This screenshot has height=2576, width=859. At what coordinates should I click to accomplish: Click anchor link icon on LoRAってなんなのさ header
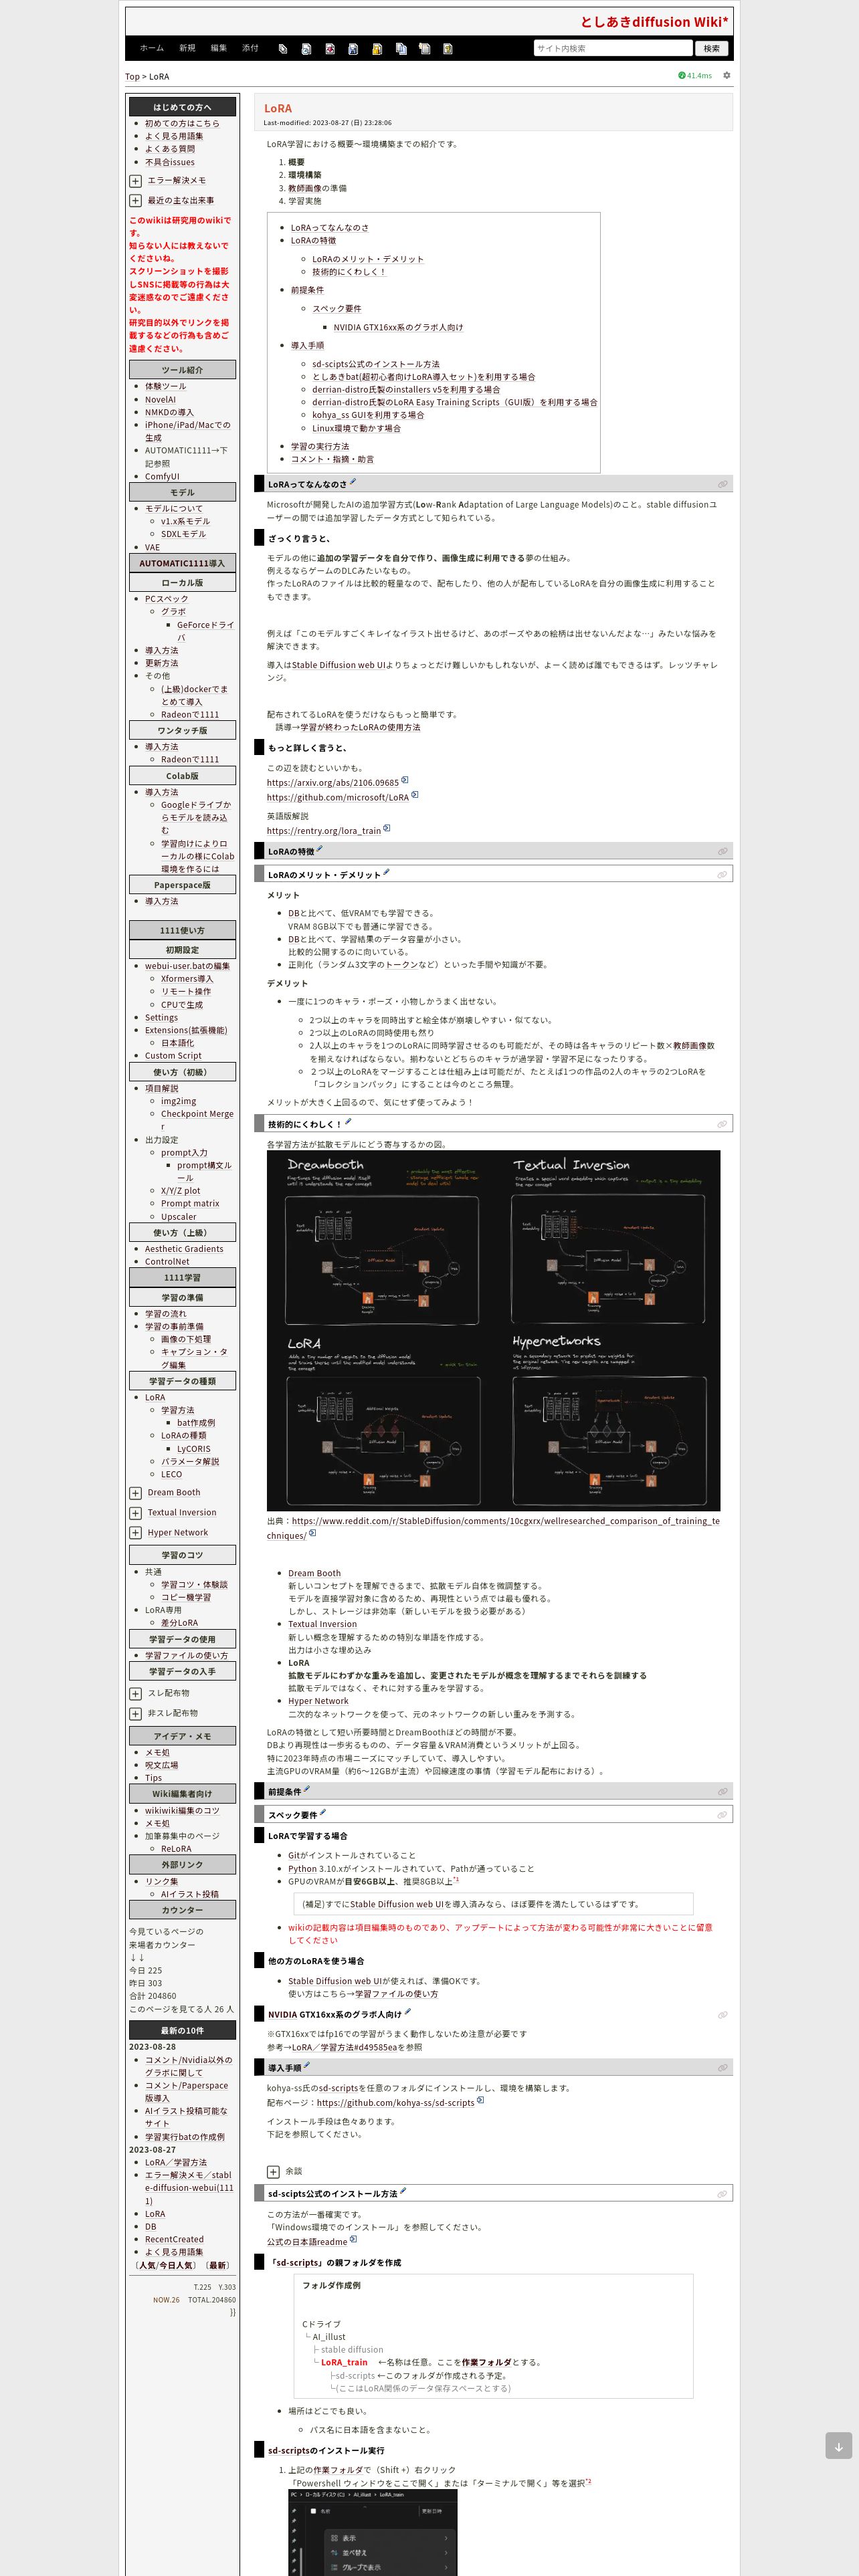pos(722,484)
